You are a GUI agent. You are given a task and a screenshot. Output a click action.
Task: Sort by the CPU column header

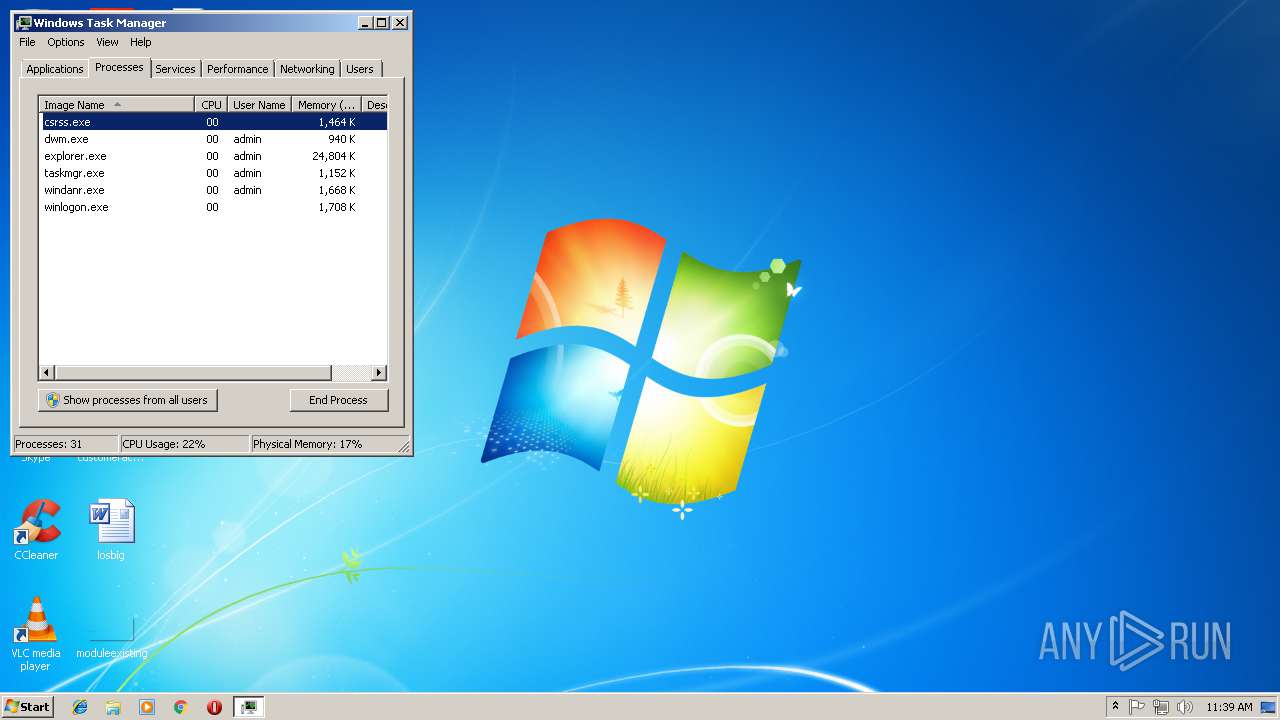pyautogui.click(x=211, y=104)
